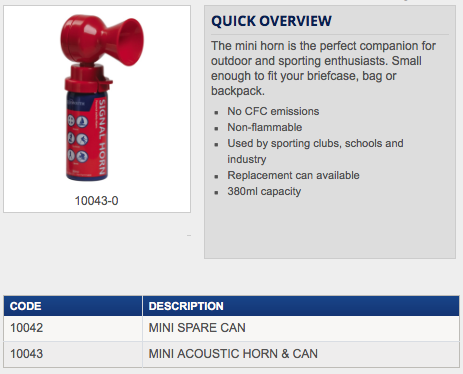Click the red trigger cap on the can
463x374 pixels.
coord(88,79)
